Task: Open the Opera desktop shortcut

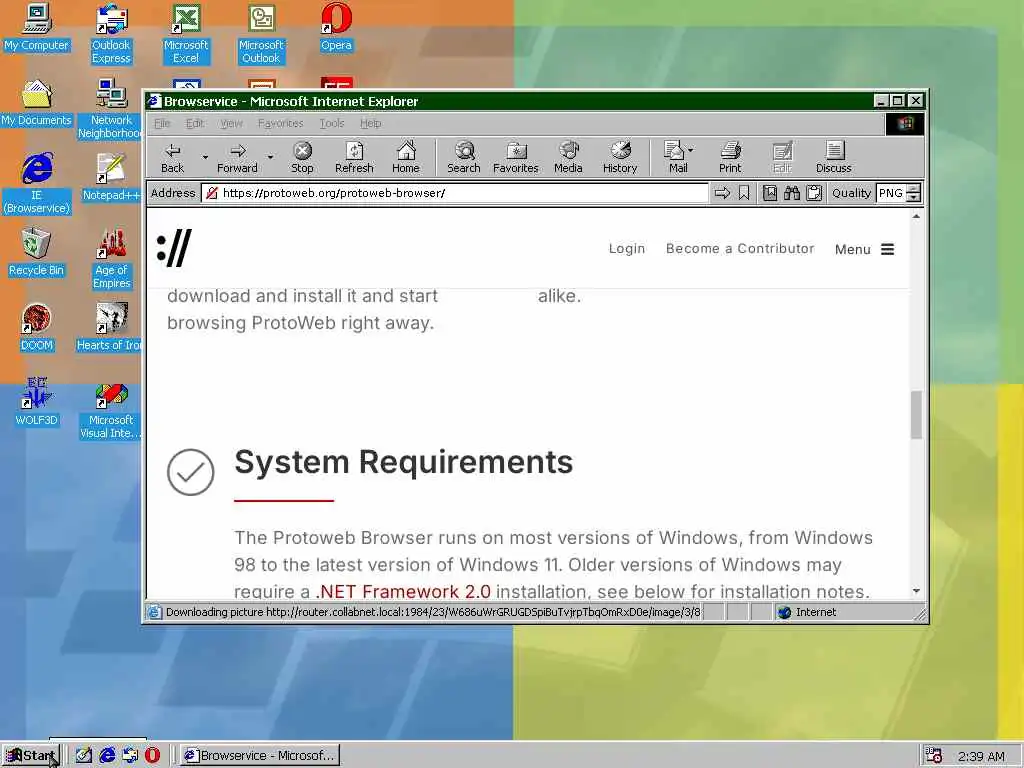Action: coord(336,27)
